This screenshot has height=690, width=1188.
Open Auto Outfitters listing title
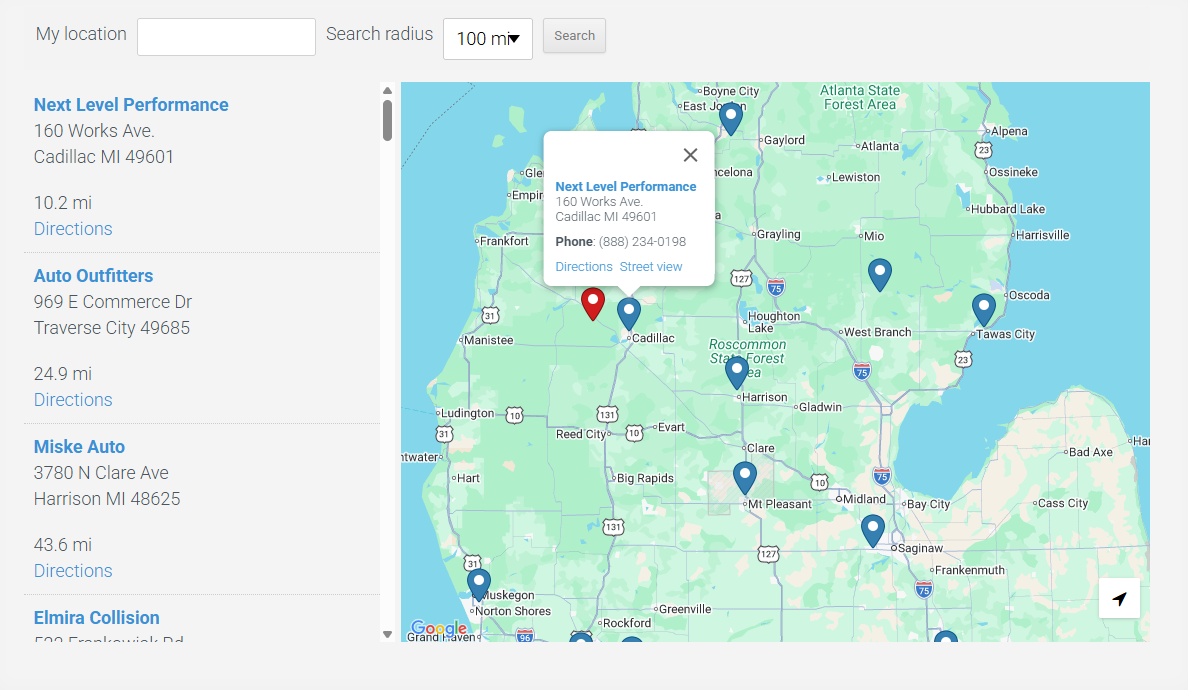click(x=93, y=276)
